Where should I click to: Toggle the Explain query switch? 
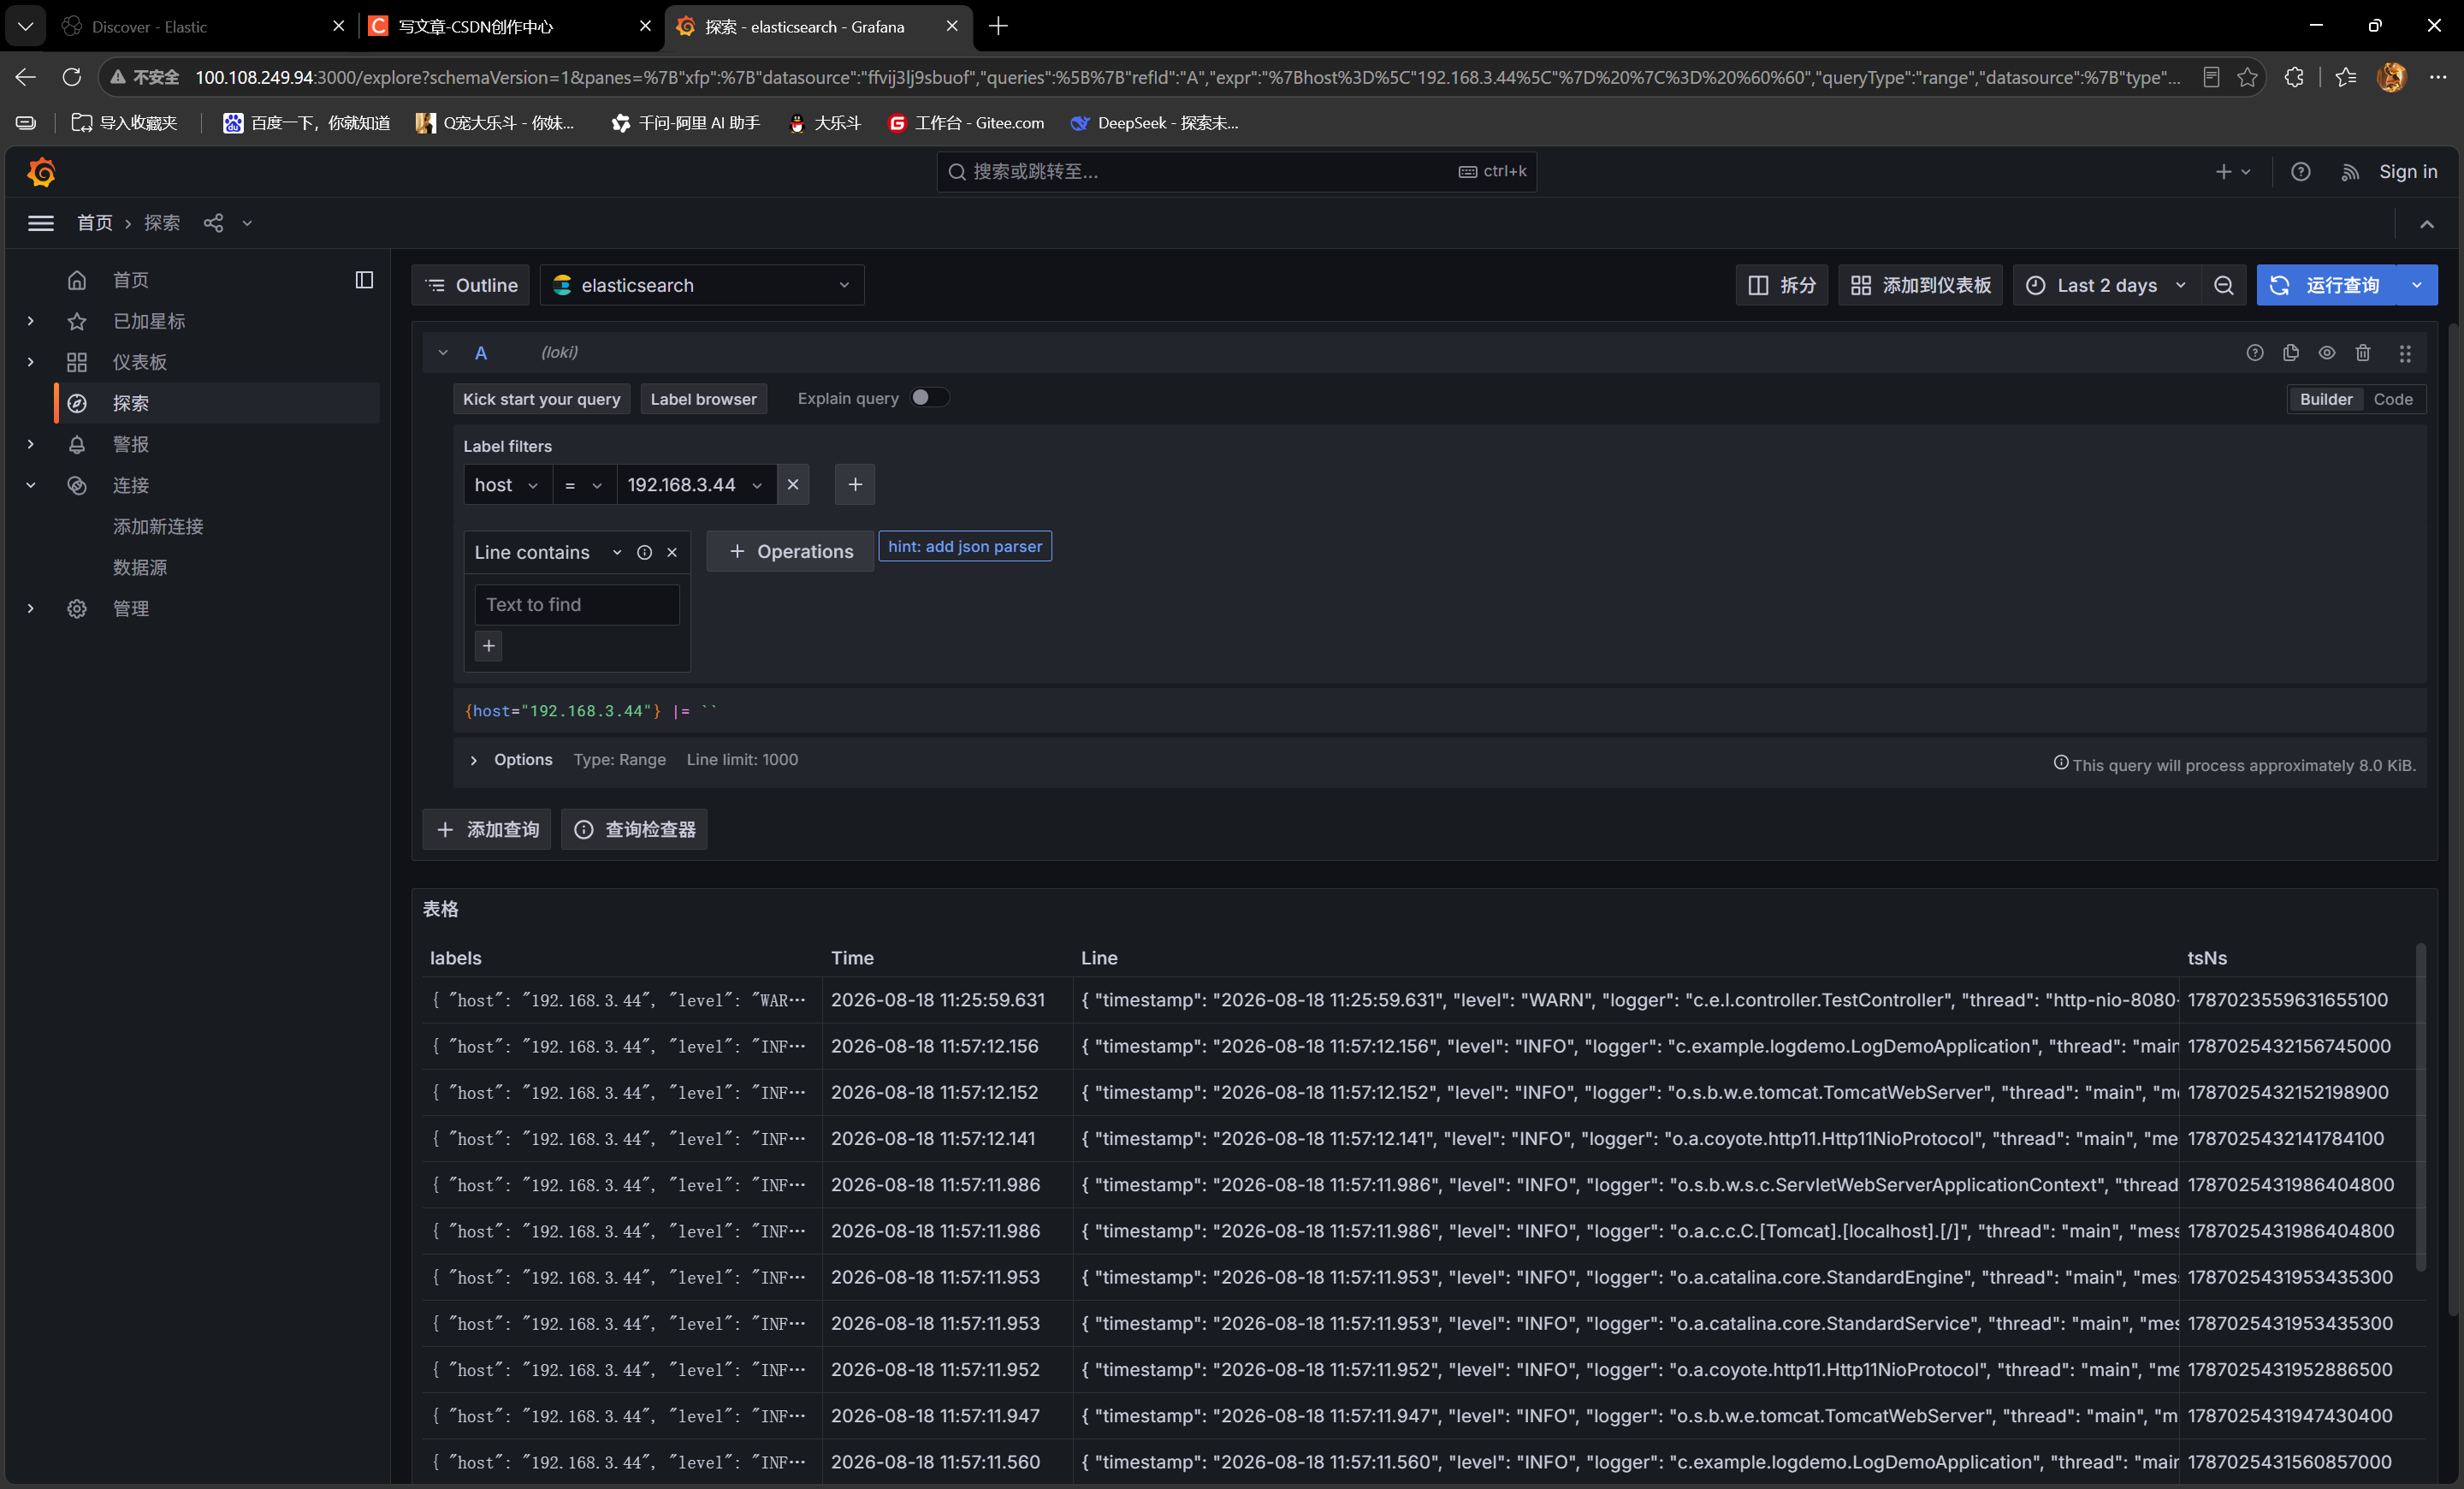point(929,398)
